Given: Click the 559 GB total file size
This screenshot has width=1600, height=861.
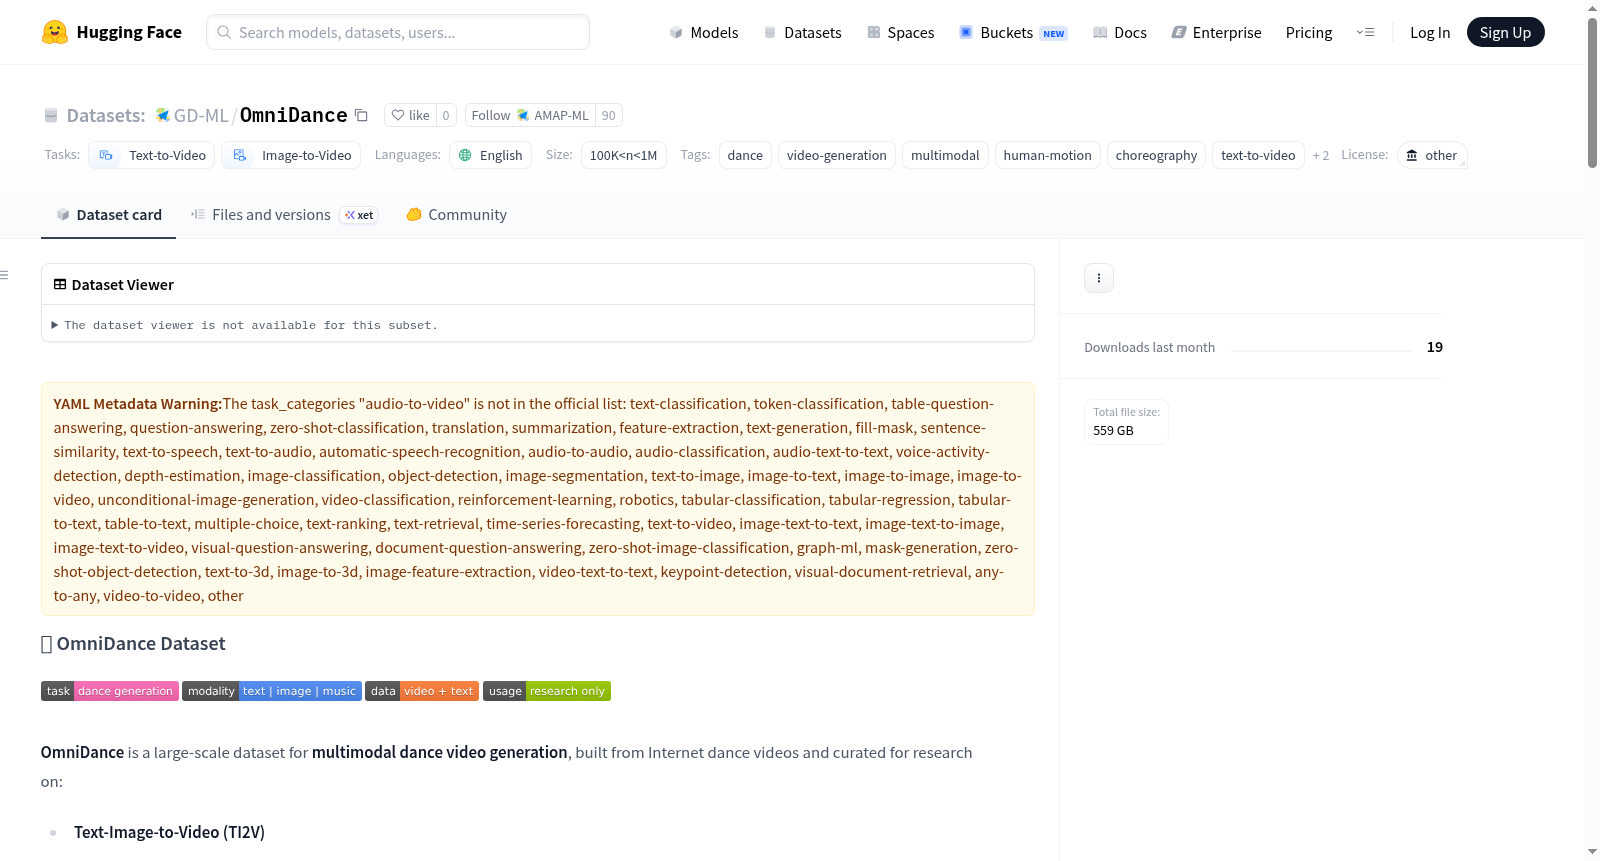Looking at the screenshot, I should (x=1113, y=431).
